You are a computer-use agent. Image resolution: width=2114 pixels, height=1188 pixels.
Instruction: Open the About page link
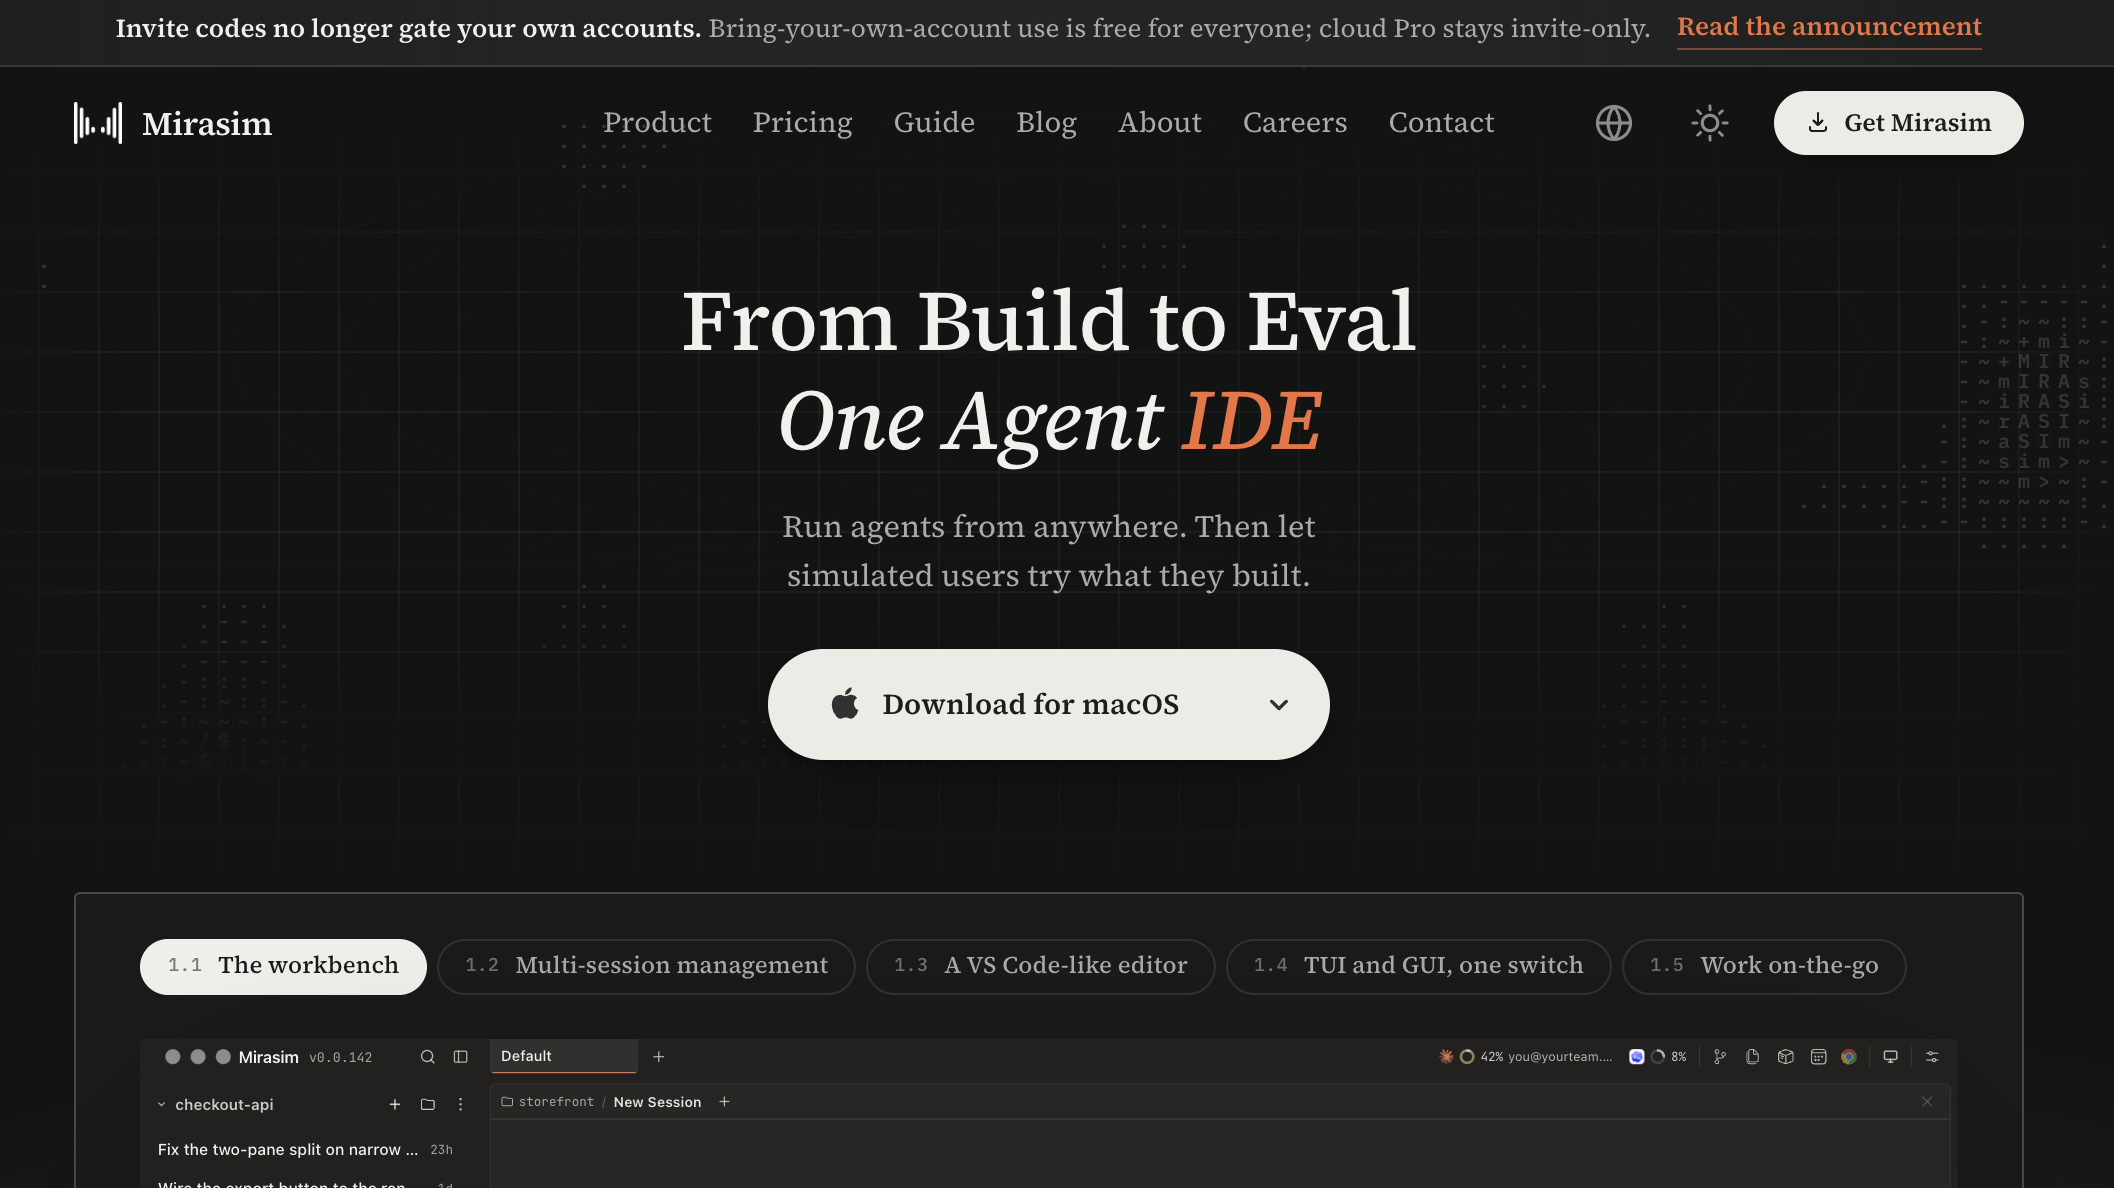click(1160, 122)
